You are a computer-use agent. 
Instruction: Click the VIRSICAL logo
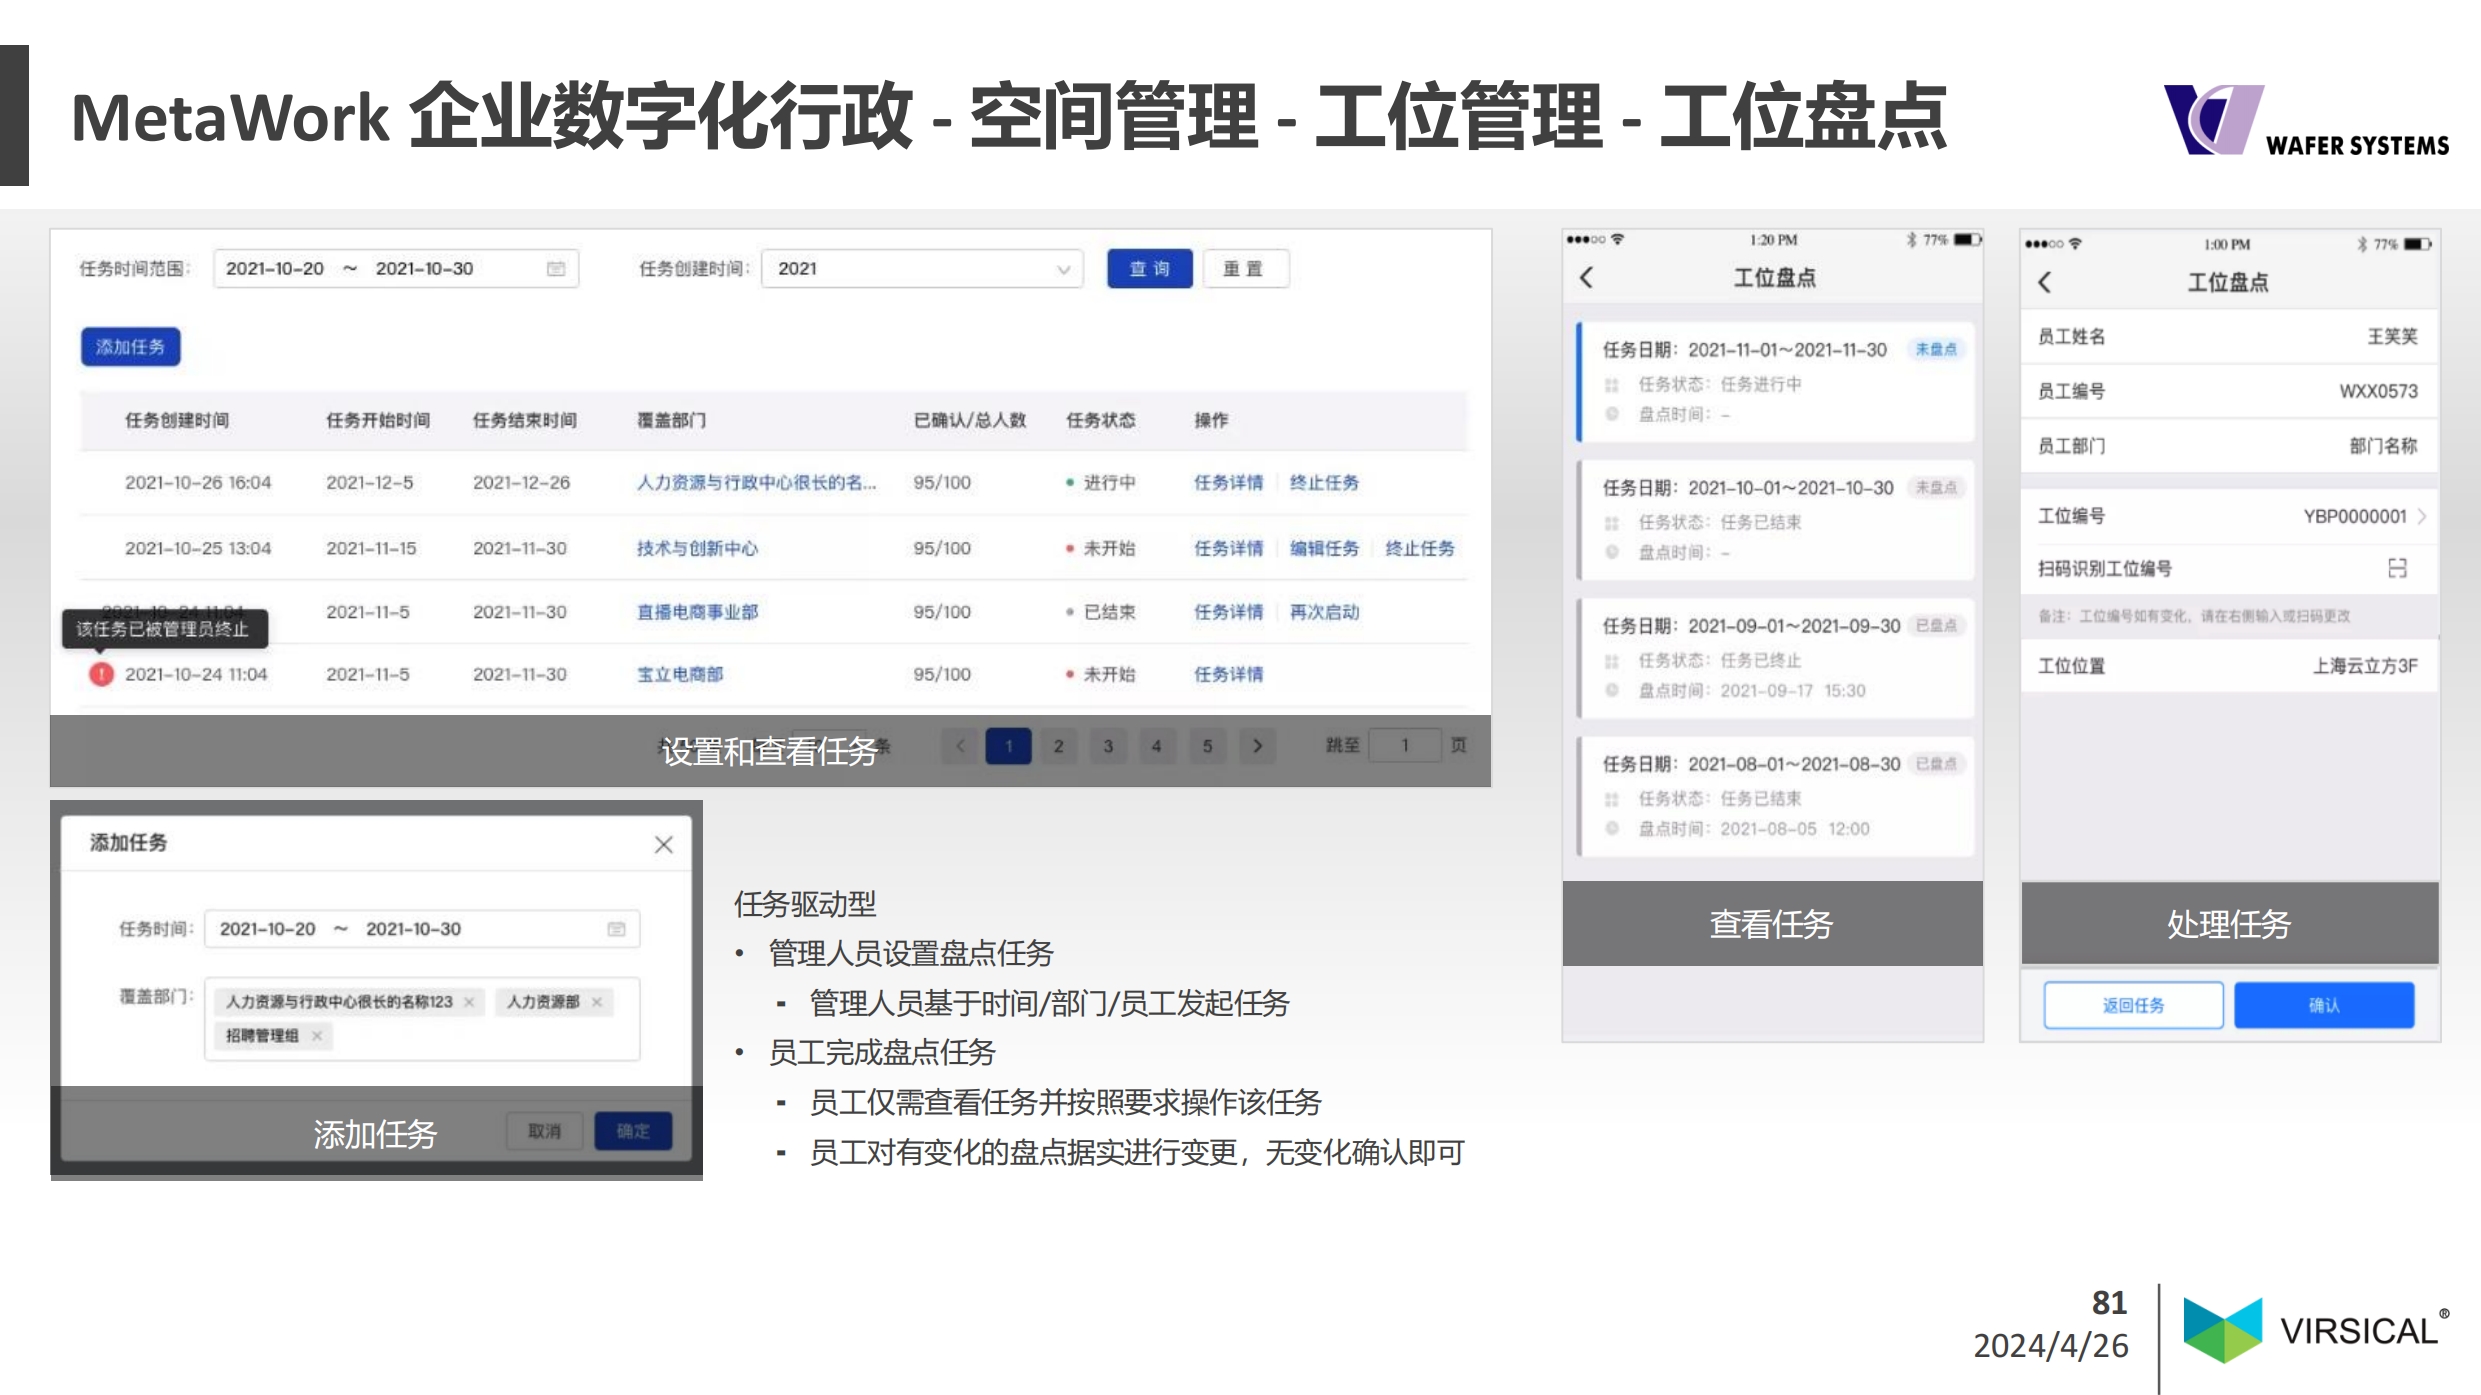tap(2315, 1331)
